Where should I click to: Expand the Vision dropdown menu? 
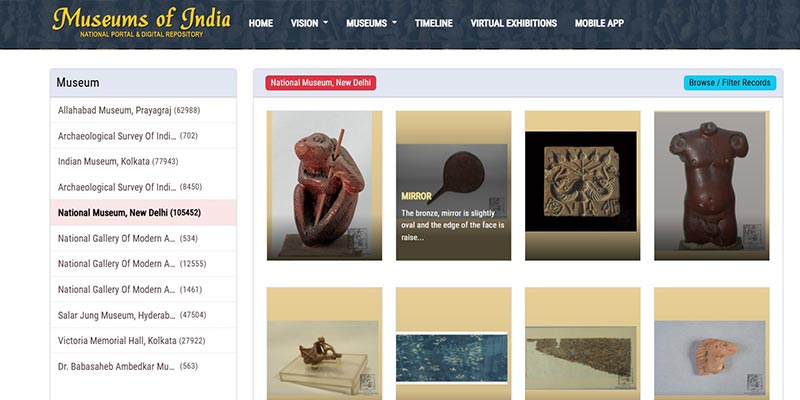pos(309,23)
